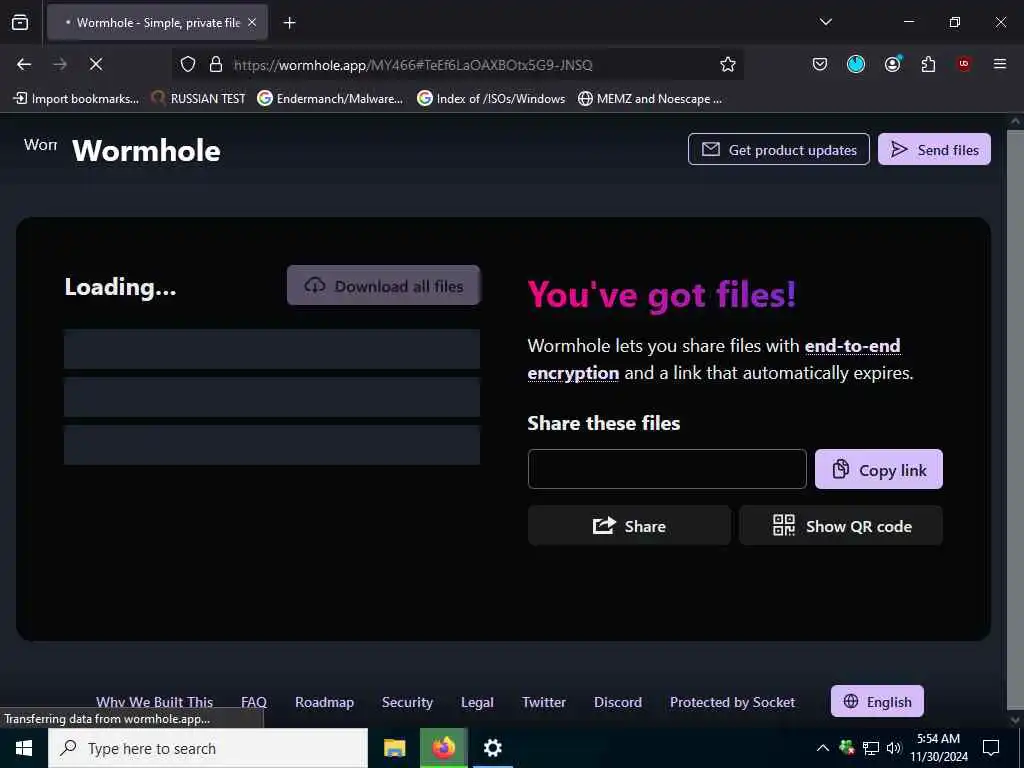The height and width of the screenshot is (768, 1024).
Task: Click the Type here to search box
Action: click(x=208, y=748)
